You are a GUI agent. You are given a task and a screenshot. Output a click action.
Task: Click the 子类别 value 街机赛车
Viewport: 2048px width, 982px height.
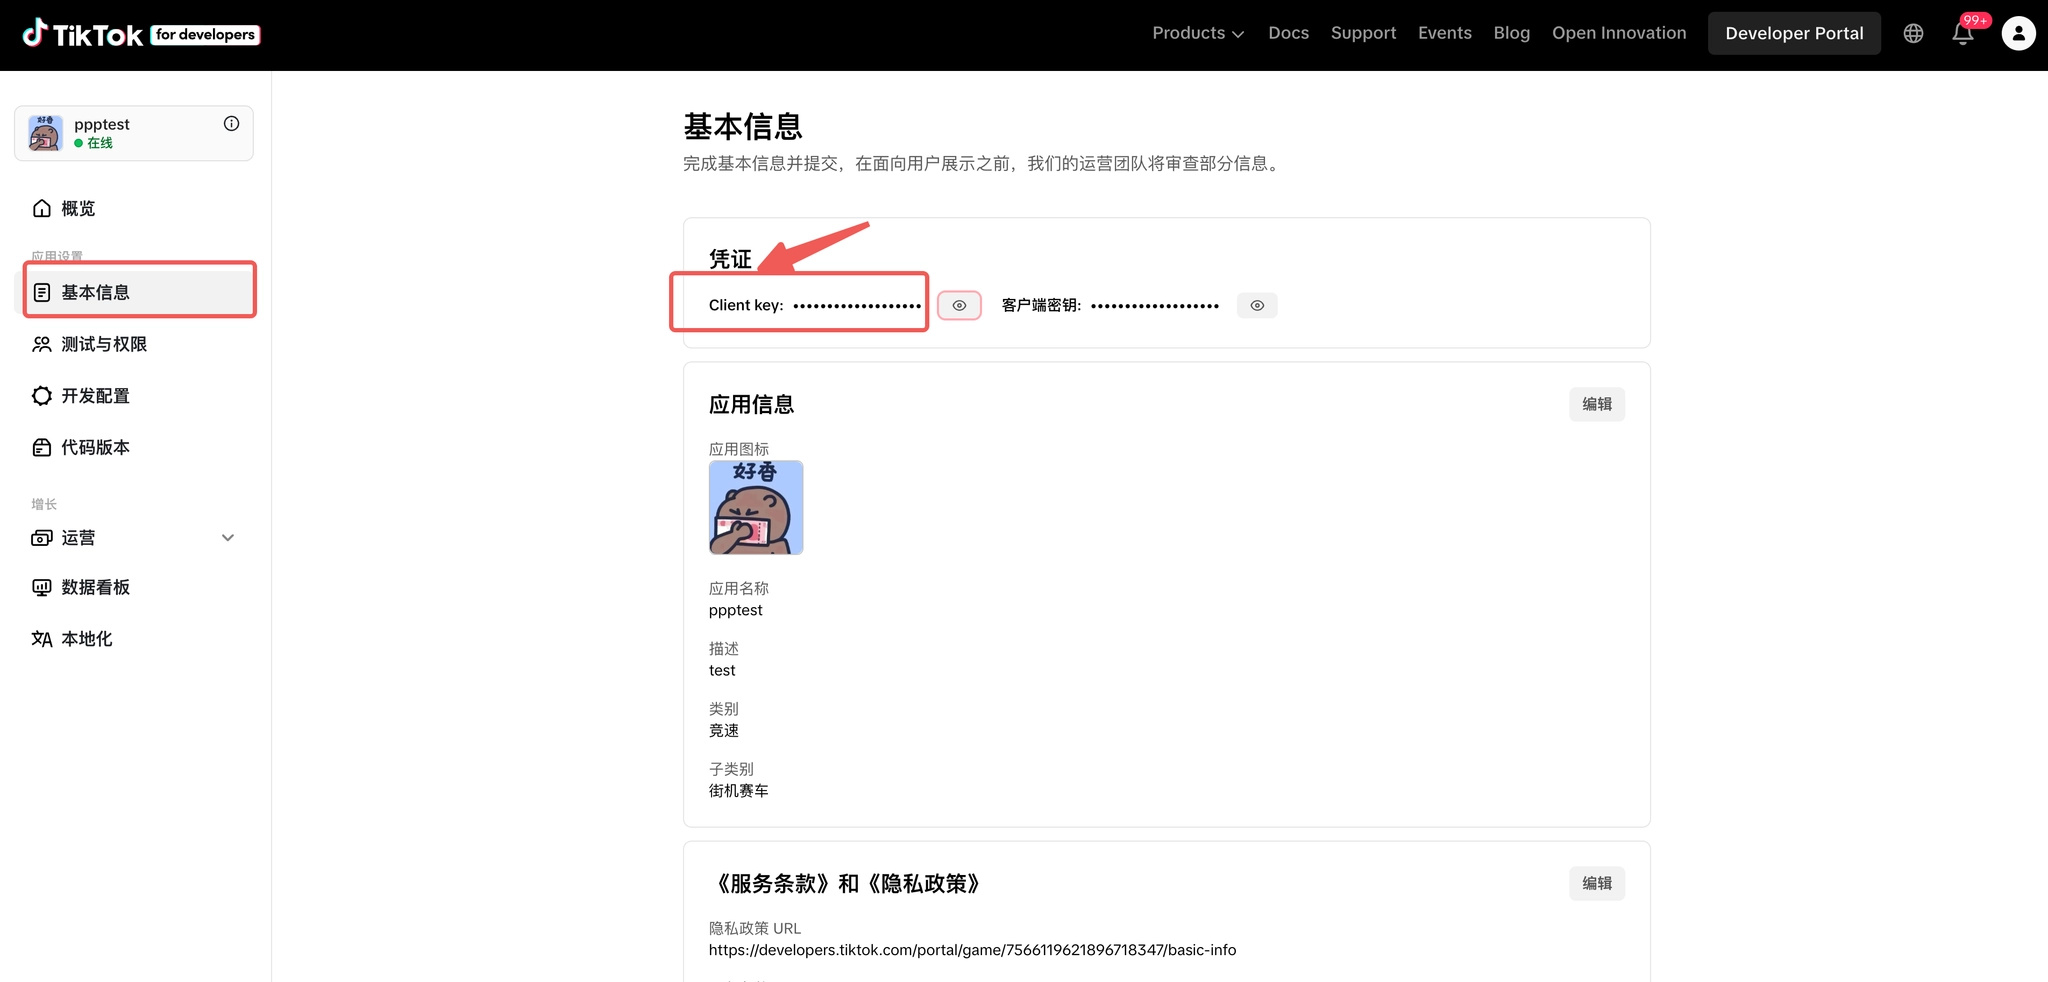739,791
